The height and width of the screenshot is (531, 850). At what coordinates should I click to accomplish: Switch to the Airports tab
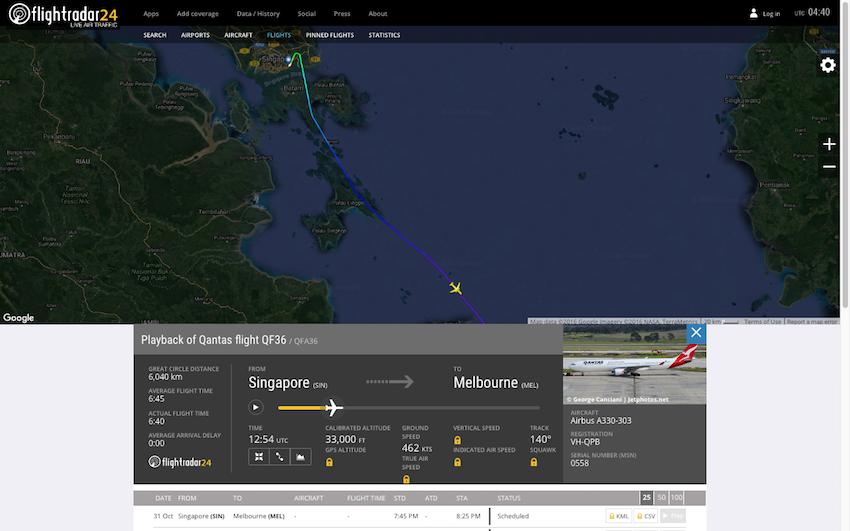195,35
